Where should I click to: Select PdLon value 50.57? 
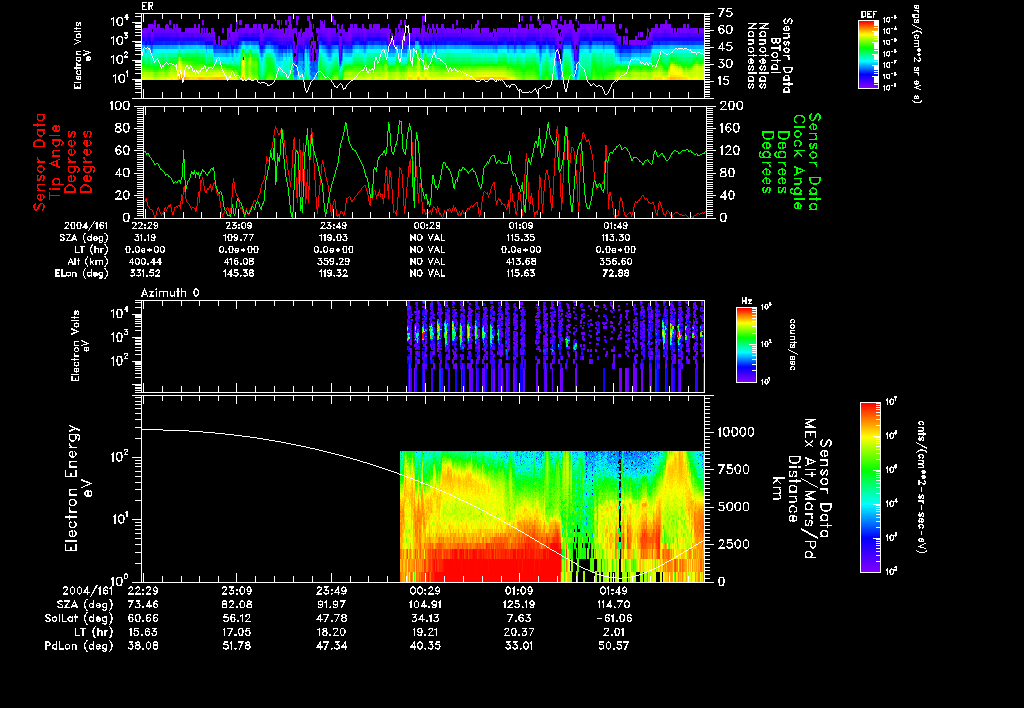coord(614,645)
